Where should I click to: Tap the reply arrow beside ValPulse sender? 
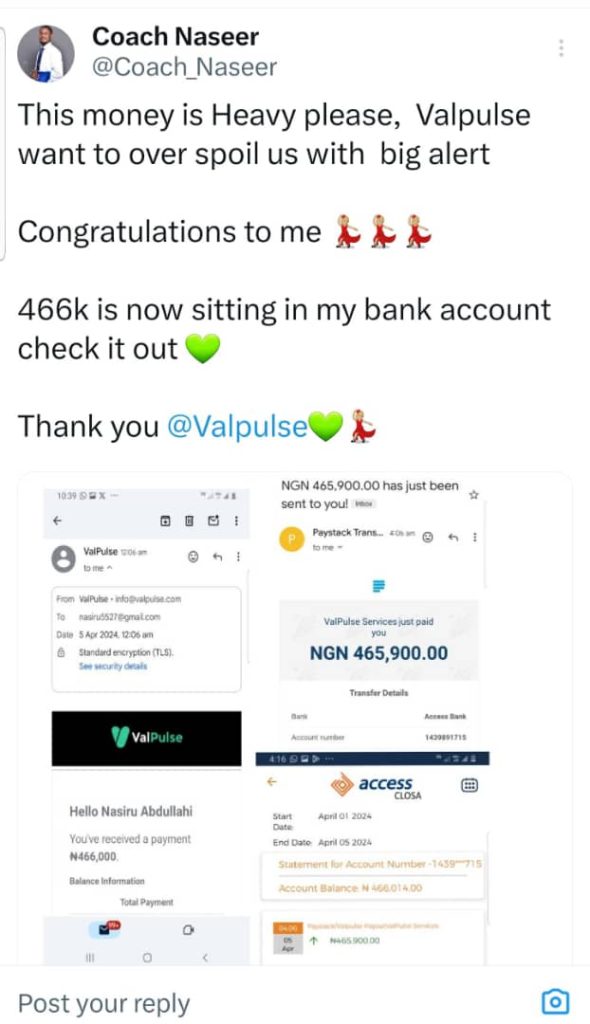(218, 557)
